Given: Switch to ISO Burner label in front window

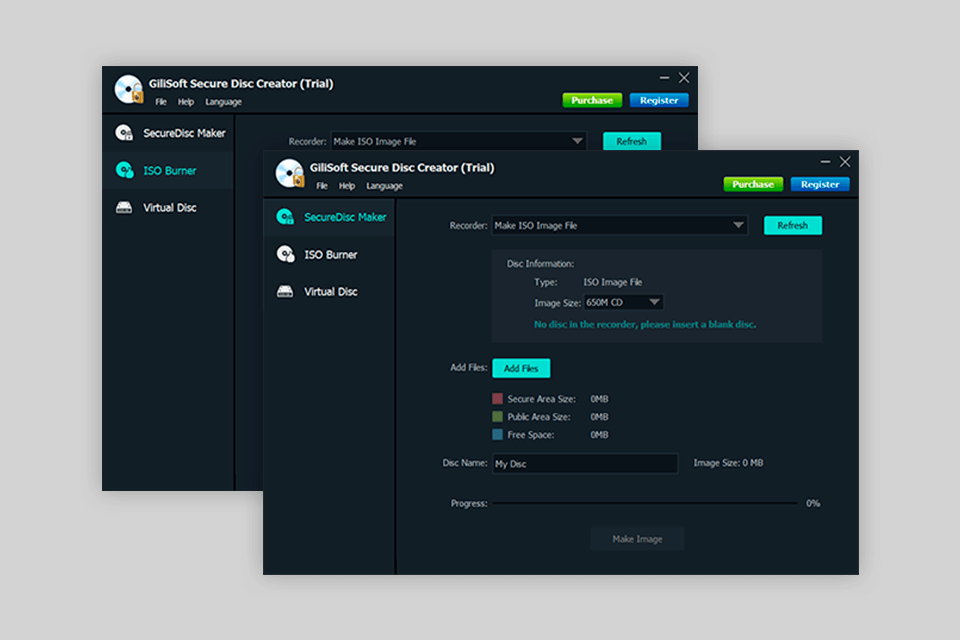Looking at the screenshot, I should click(331, 255).
